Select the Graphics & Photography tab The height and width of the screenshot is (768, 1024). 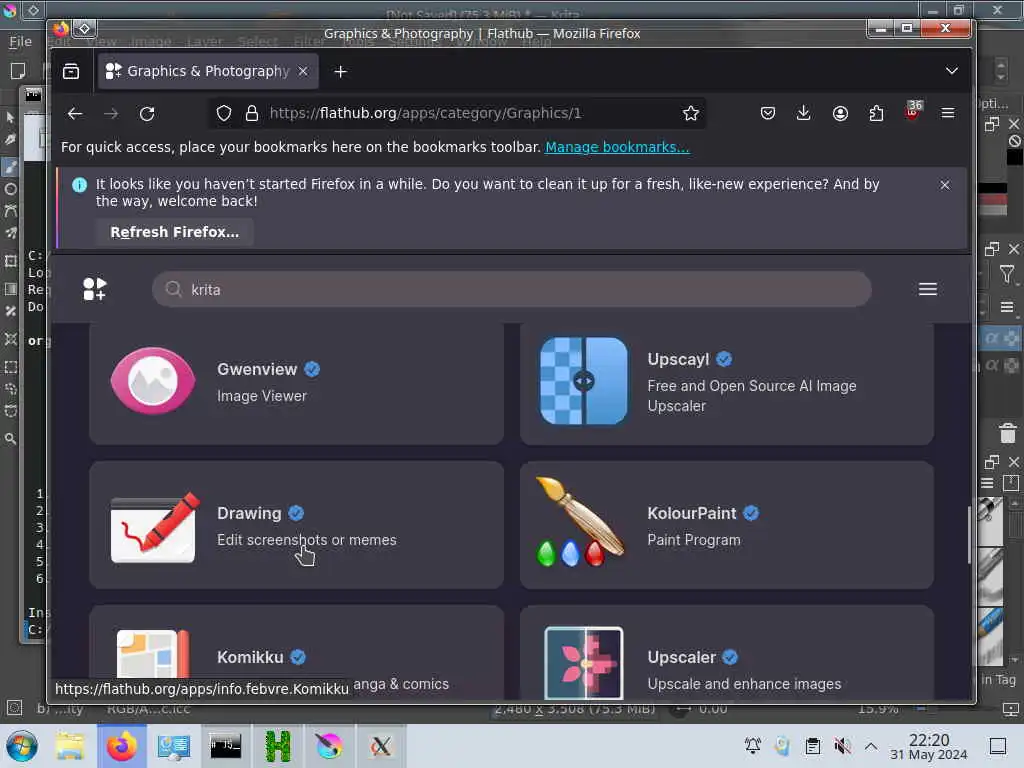tap(208, 71)
